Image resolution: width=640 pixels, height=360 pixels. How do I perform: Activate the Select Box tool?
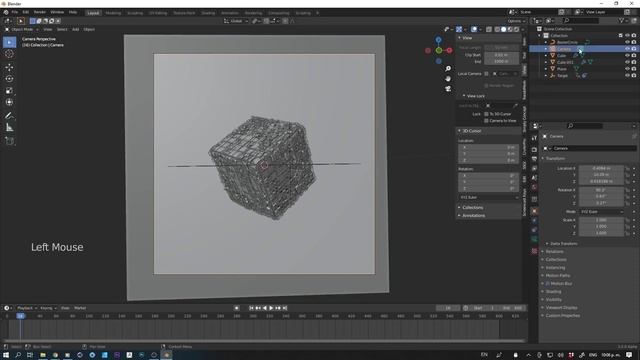9,42
